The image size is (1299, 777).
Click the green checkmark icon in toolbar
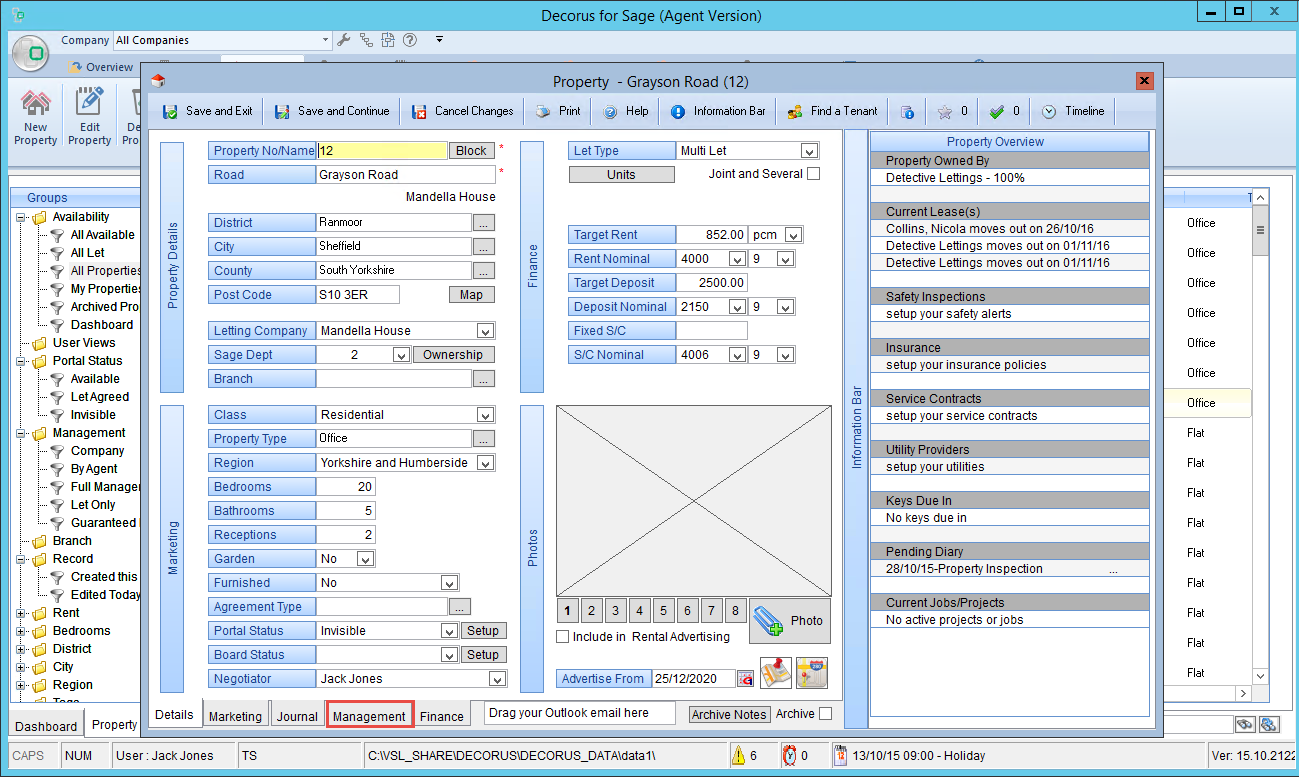[996, 112]
